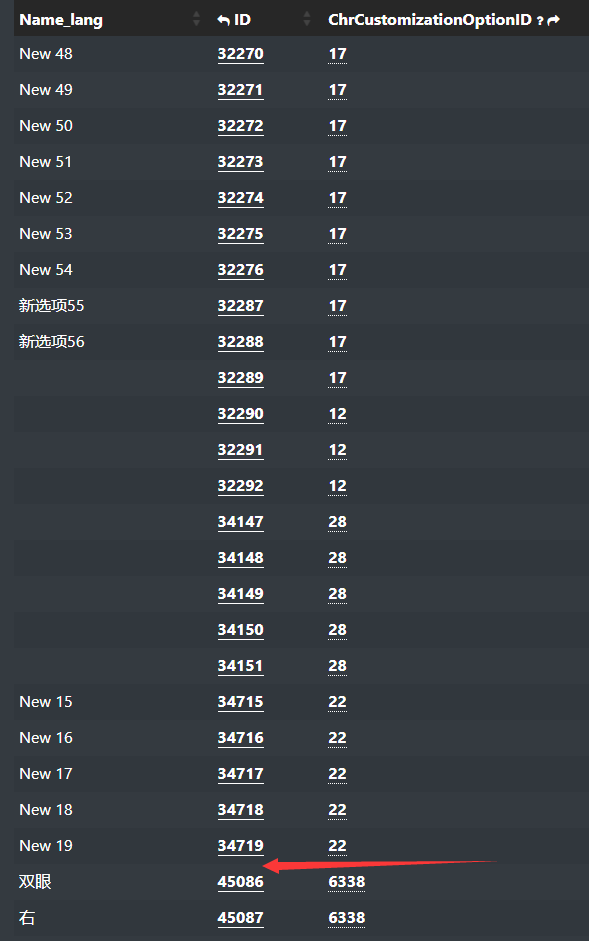Sort the table by Name_lang column arrows

pyautogui.click(x=196, y=19)
